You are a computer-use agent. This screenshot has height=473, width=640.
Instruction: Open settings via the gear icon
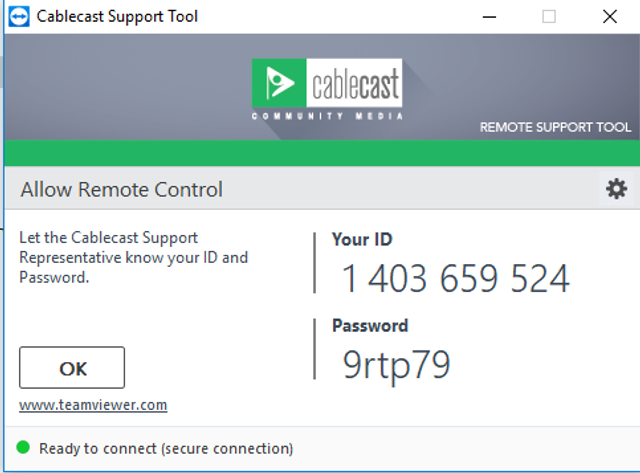[x=616, y=189]
